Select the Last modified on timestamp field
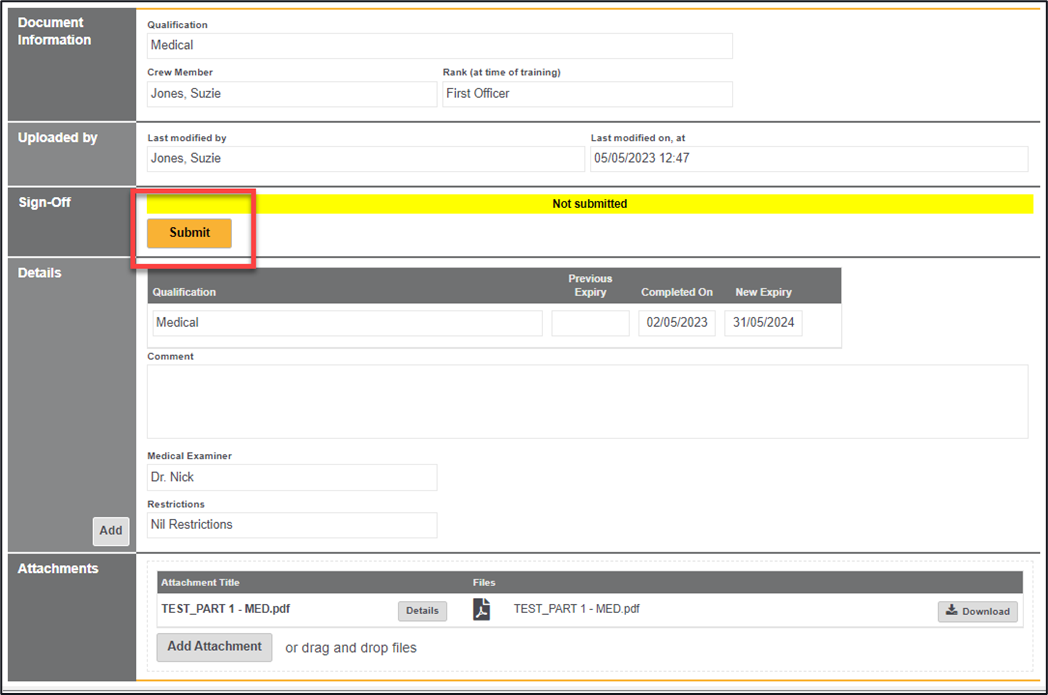The height and width of the screenshot is (695, 1048). tap(808, 159)
